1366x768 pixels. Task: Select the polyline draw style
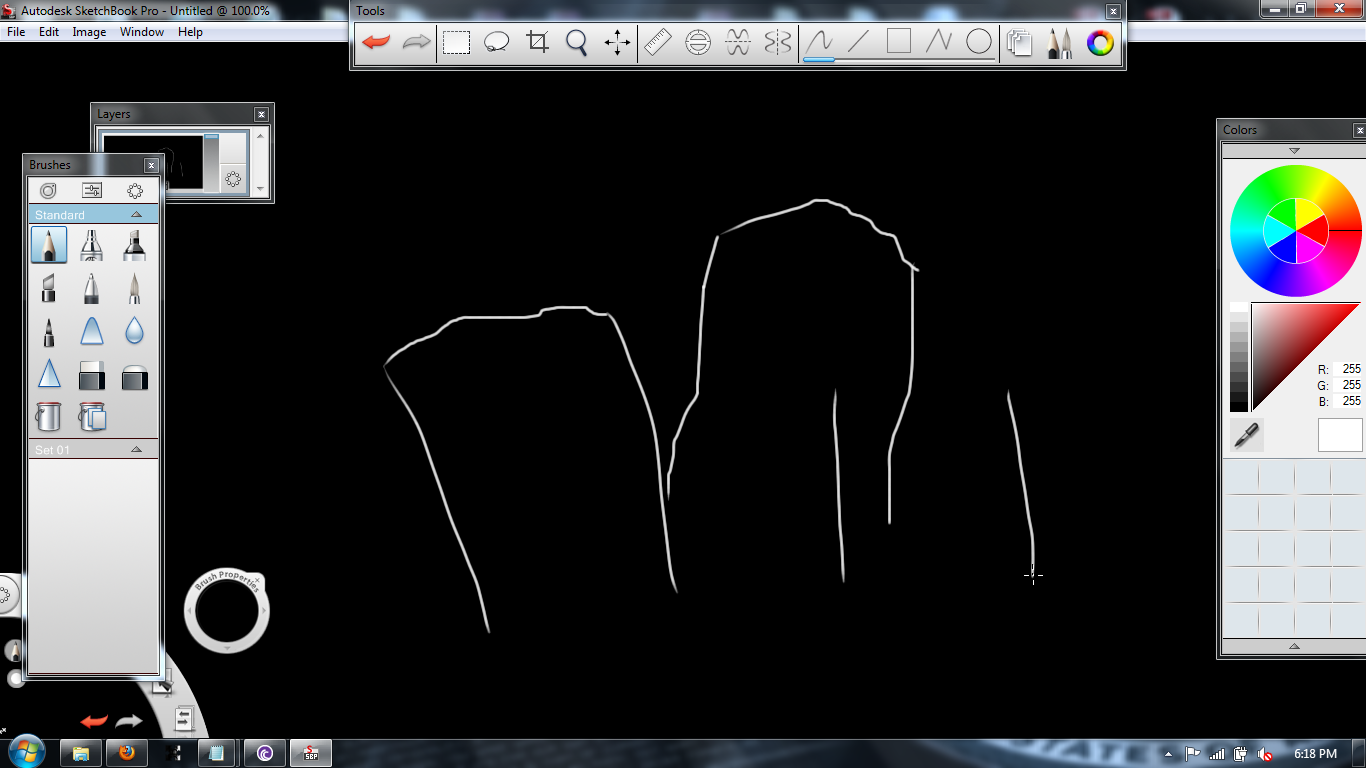coord(939,43)
